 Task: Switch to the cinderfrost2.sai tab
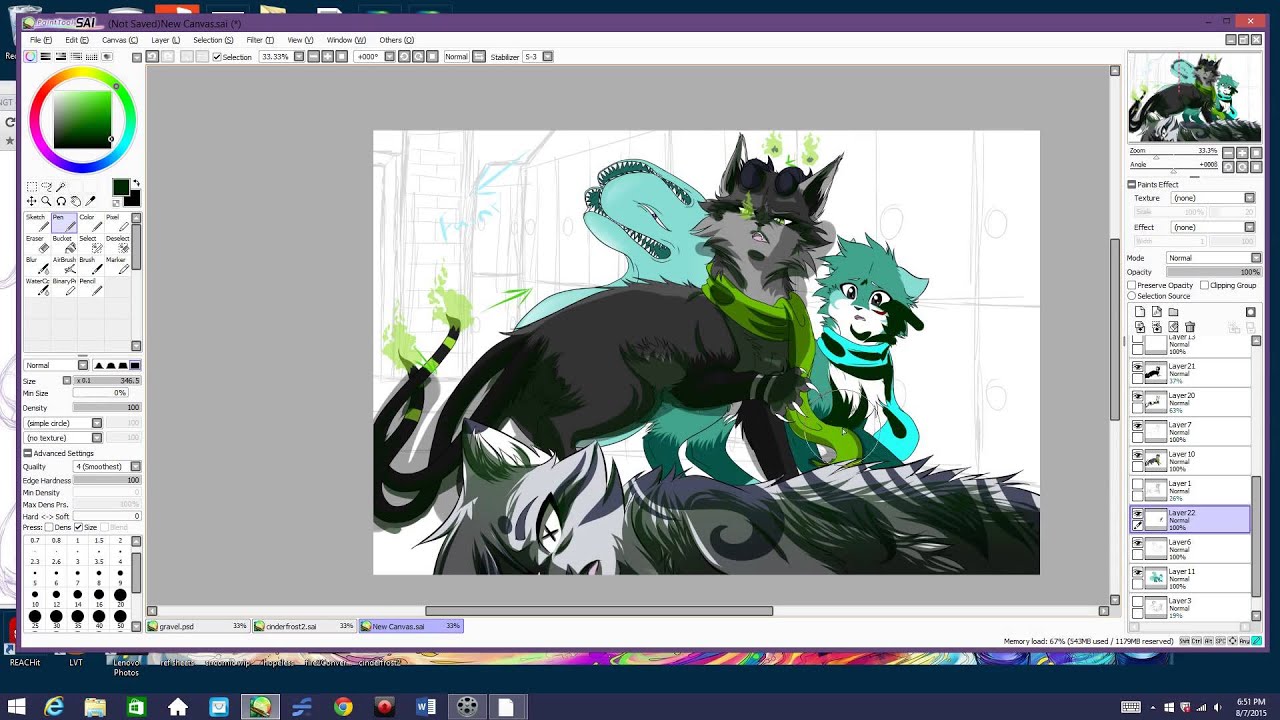[303, 626]
